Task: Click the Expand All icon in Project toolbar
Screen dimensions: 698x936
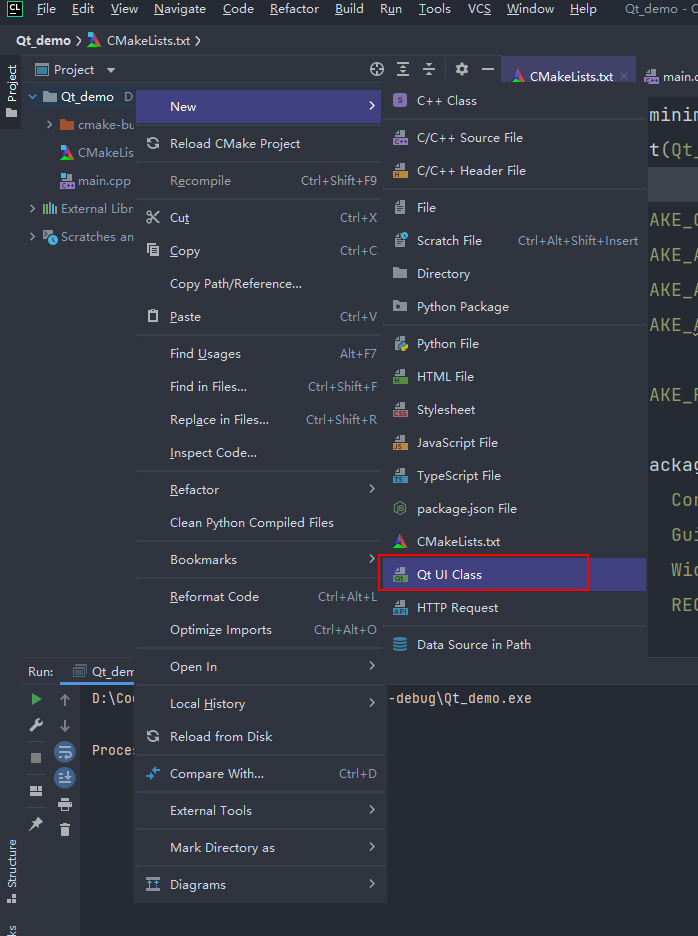Action: [403, 69]
